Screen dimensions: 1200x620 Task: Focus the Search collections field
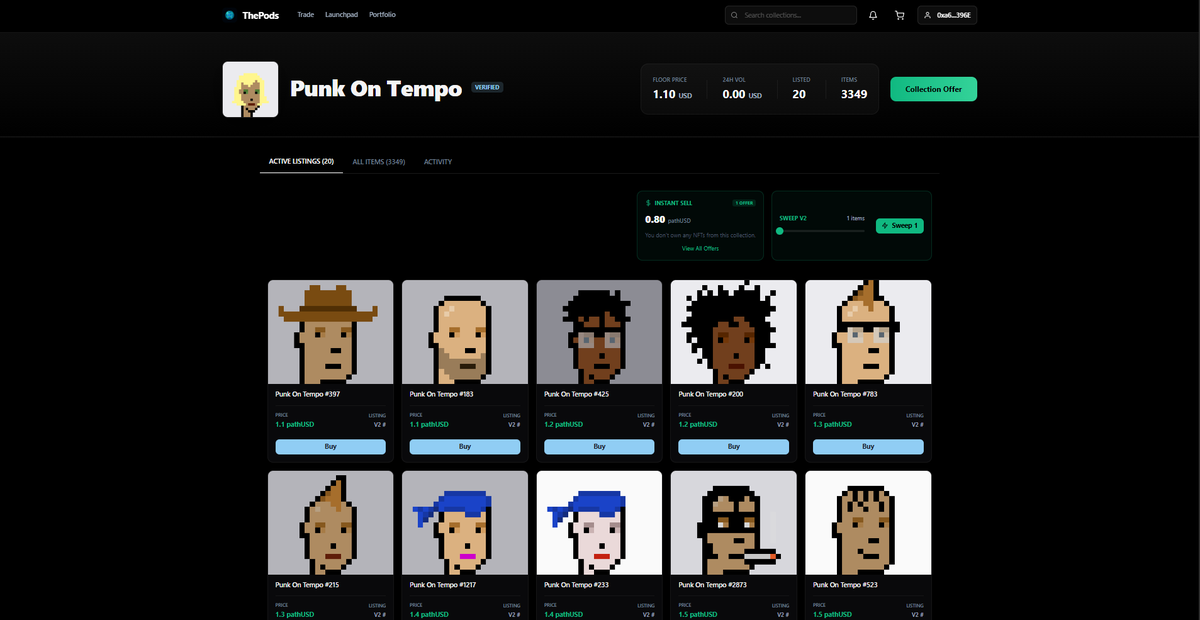coord(791,15)
